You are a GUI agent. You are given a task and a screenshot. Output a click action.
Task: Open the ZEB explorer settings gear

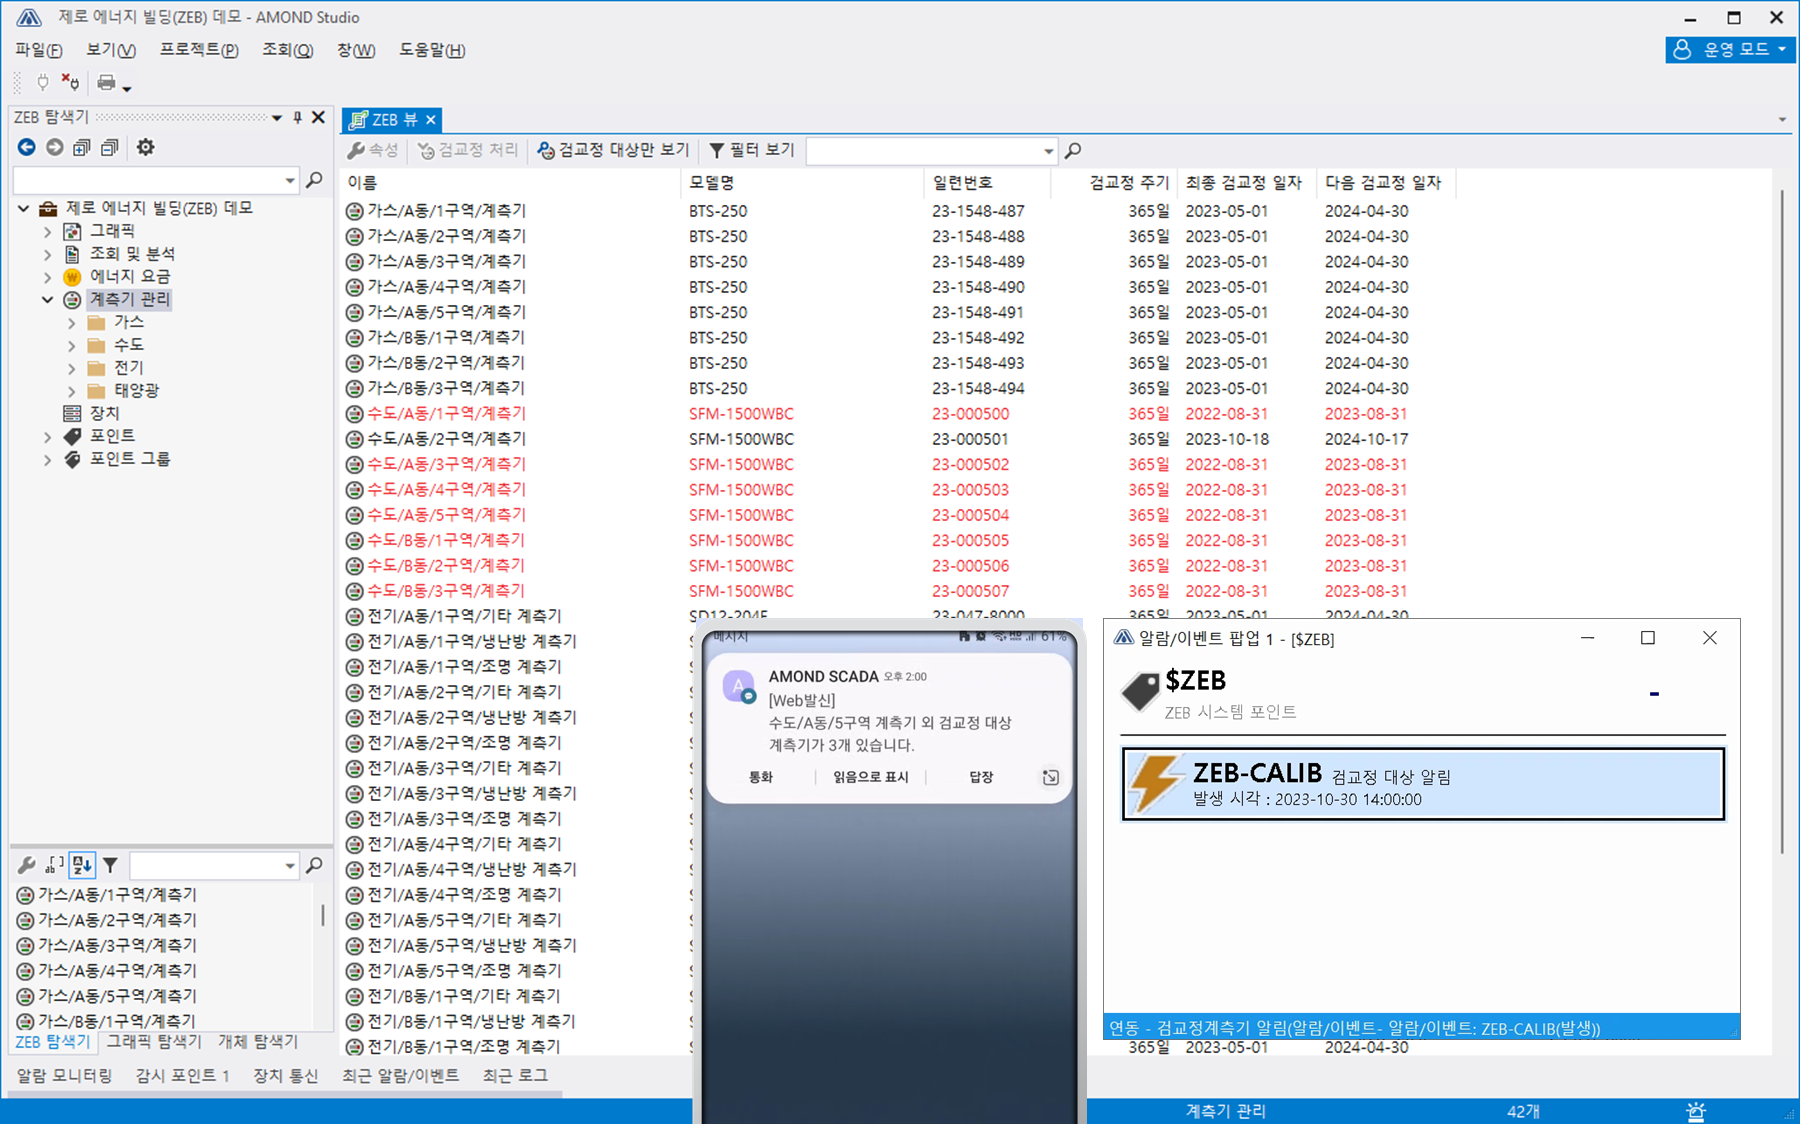(x=146, y=147)
